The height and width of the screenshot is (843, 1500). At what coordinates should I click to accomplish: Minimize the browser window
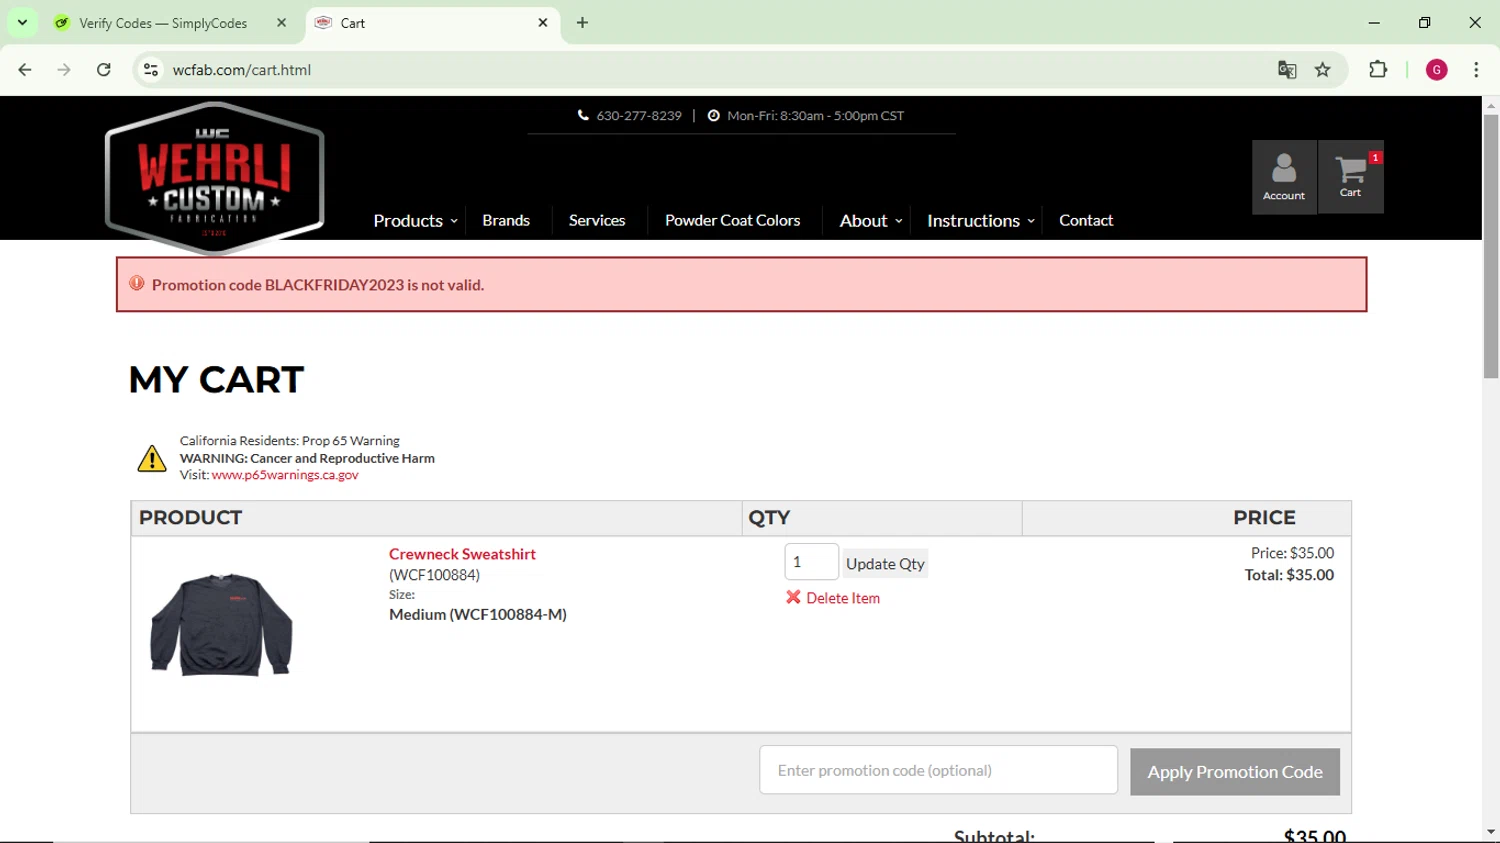pyautogui.click(x=1374, y=23)
